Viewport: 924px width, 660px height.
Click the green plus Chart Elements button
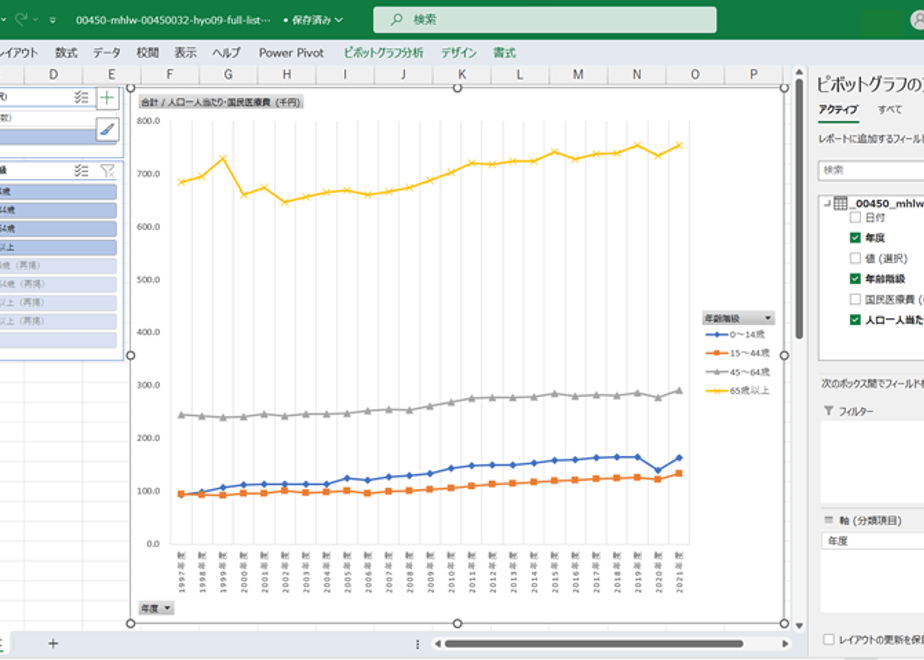click(x=107, y=98)
